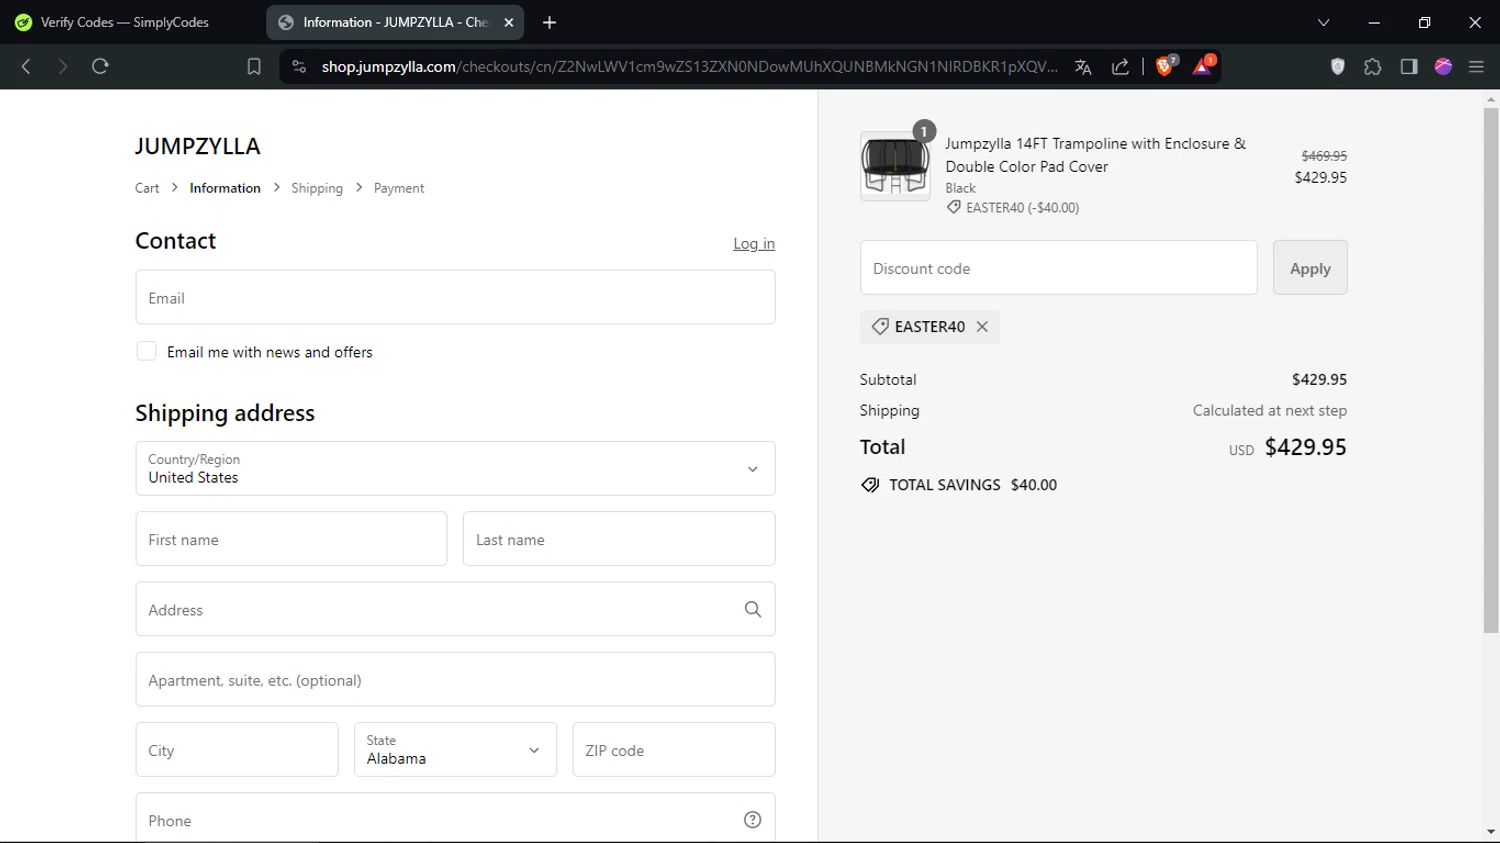Click the EASTER40 (-$40.00) line under product

click(x=1013, y=208)
